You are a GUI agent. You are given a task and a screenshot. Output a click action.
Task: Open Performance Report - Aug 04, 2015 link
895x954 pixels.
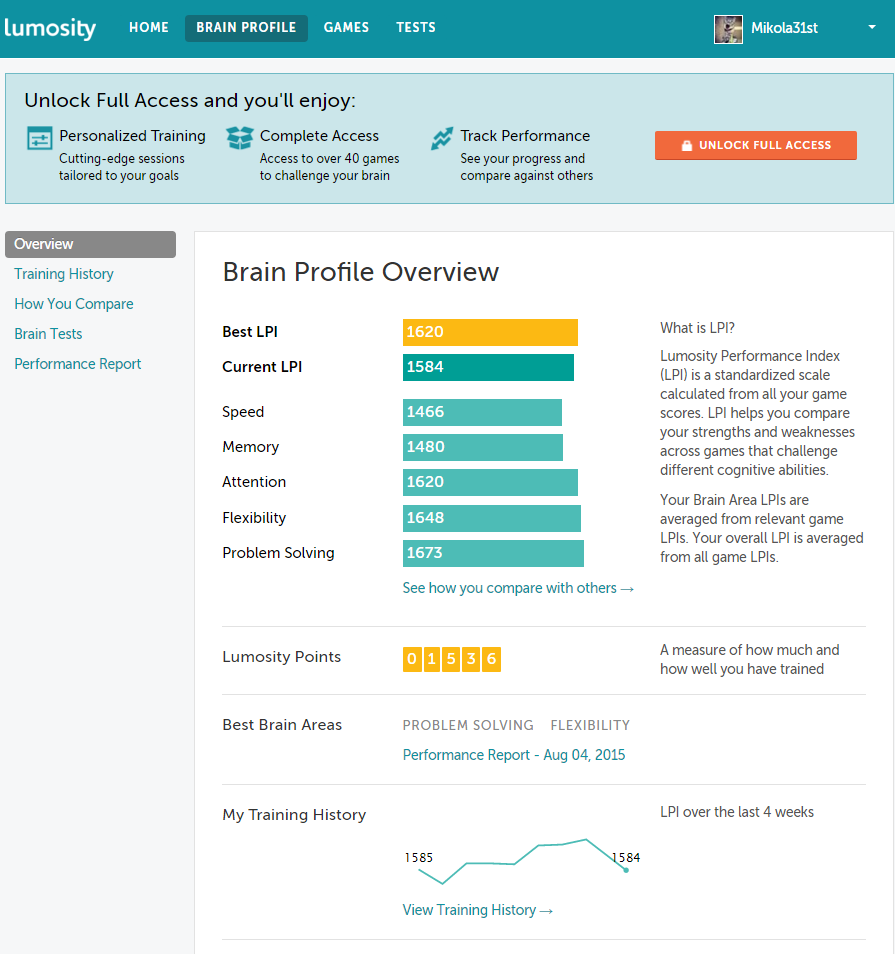514,755
